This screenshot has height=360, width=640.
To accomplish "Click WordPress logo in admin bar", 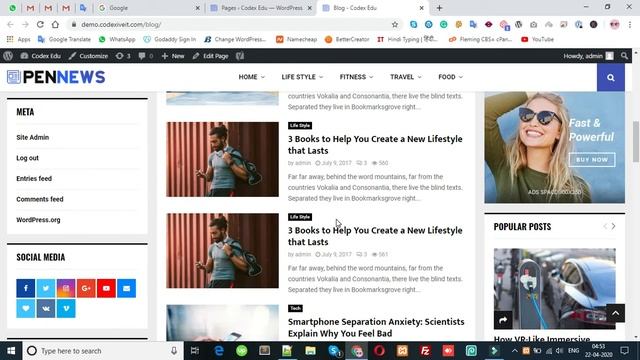I will (x=8, y=56).
